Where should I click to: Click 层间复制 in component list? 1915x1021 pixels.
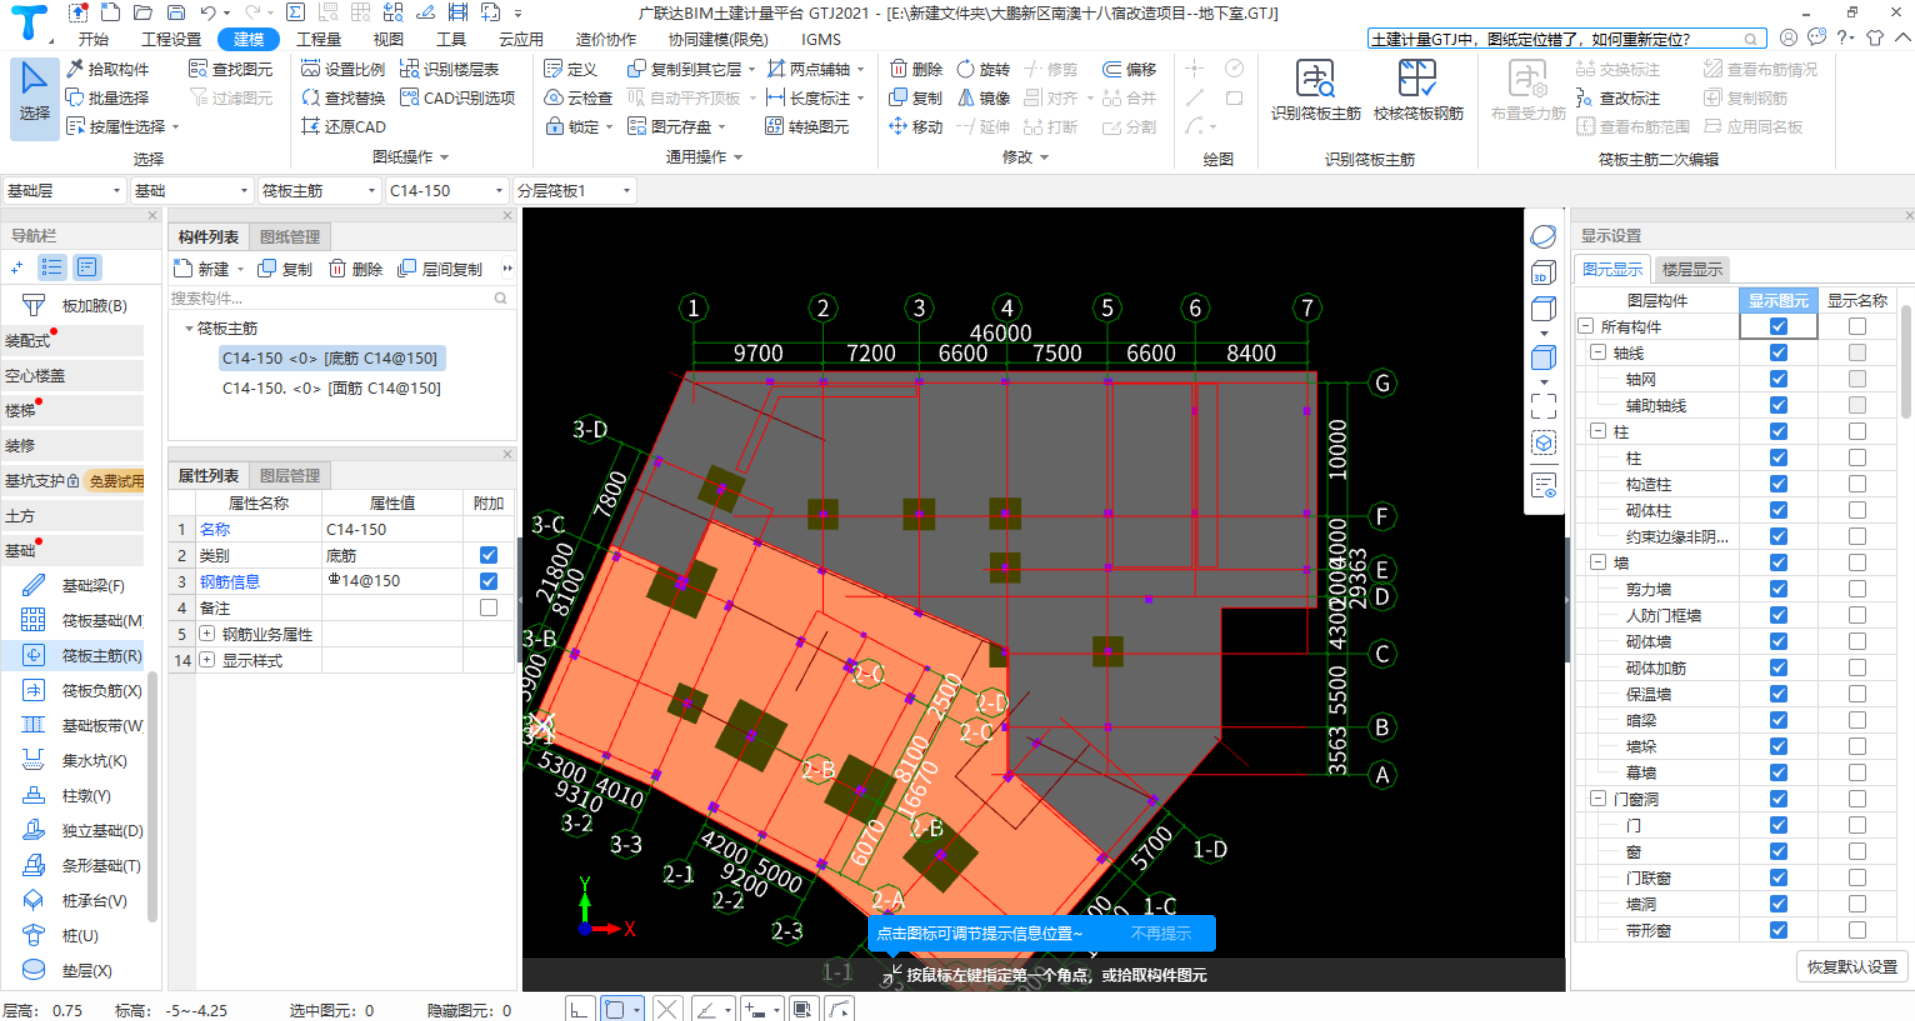[x=440, y=269]
